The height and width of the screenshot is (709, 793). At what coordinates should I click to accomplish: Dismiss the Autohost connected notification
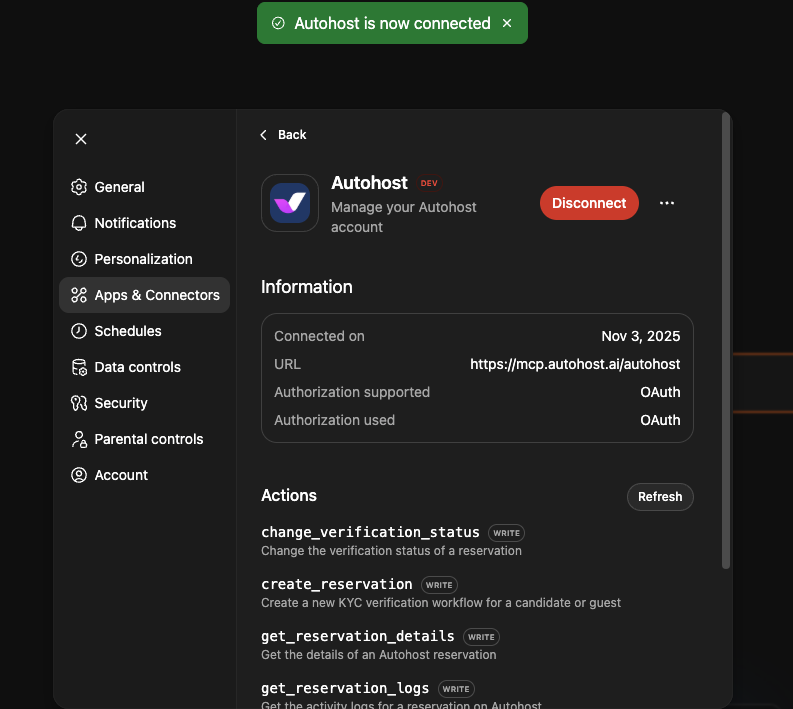(507, 23)
